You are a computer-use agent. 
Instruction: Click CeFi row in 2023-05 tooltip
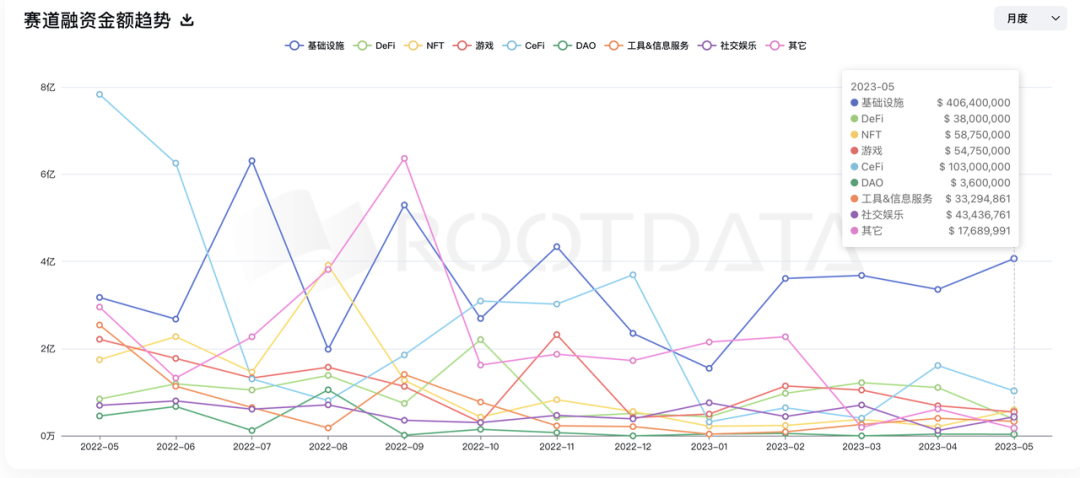tap(930, 166)
